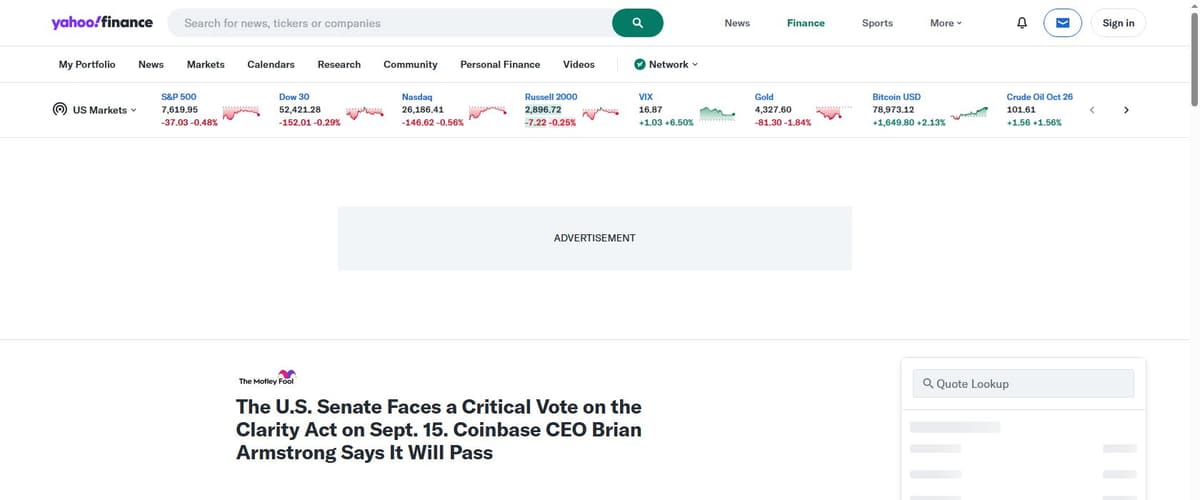Screen dimensions: 1200x500
Task: Open the Crude Oil Oct 26 link
Action: point(1040,97)
